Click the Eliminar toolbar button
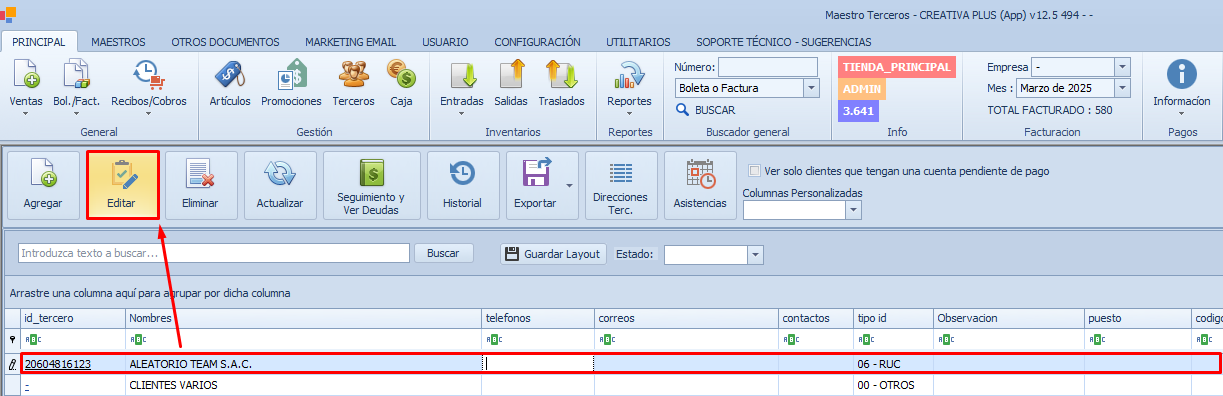1223x396 pixels. tap(201, 185)
